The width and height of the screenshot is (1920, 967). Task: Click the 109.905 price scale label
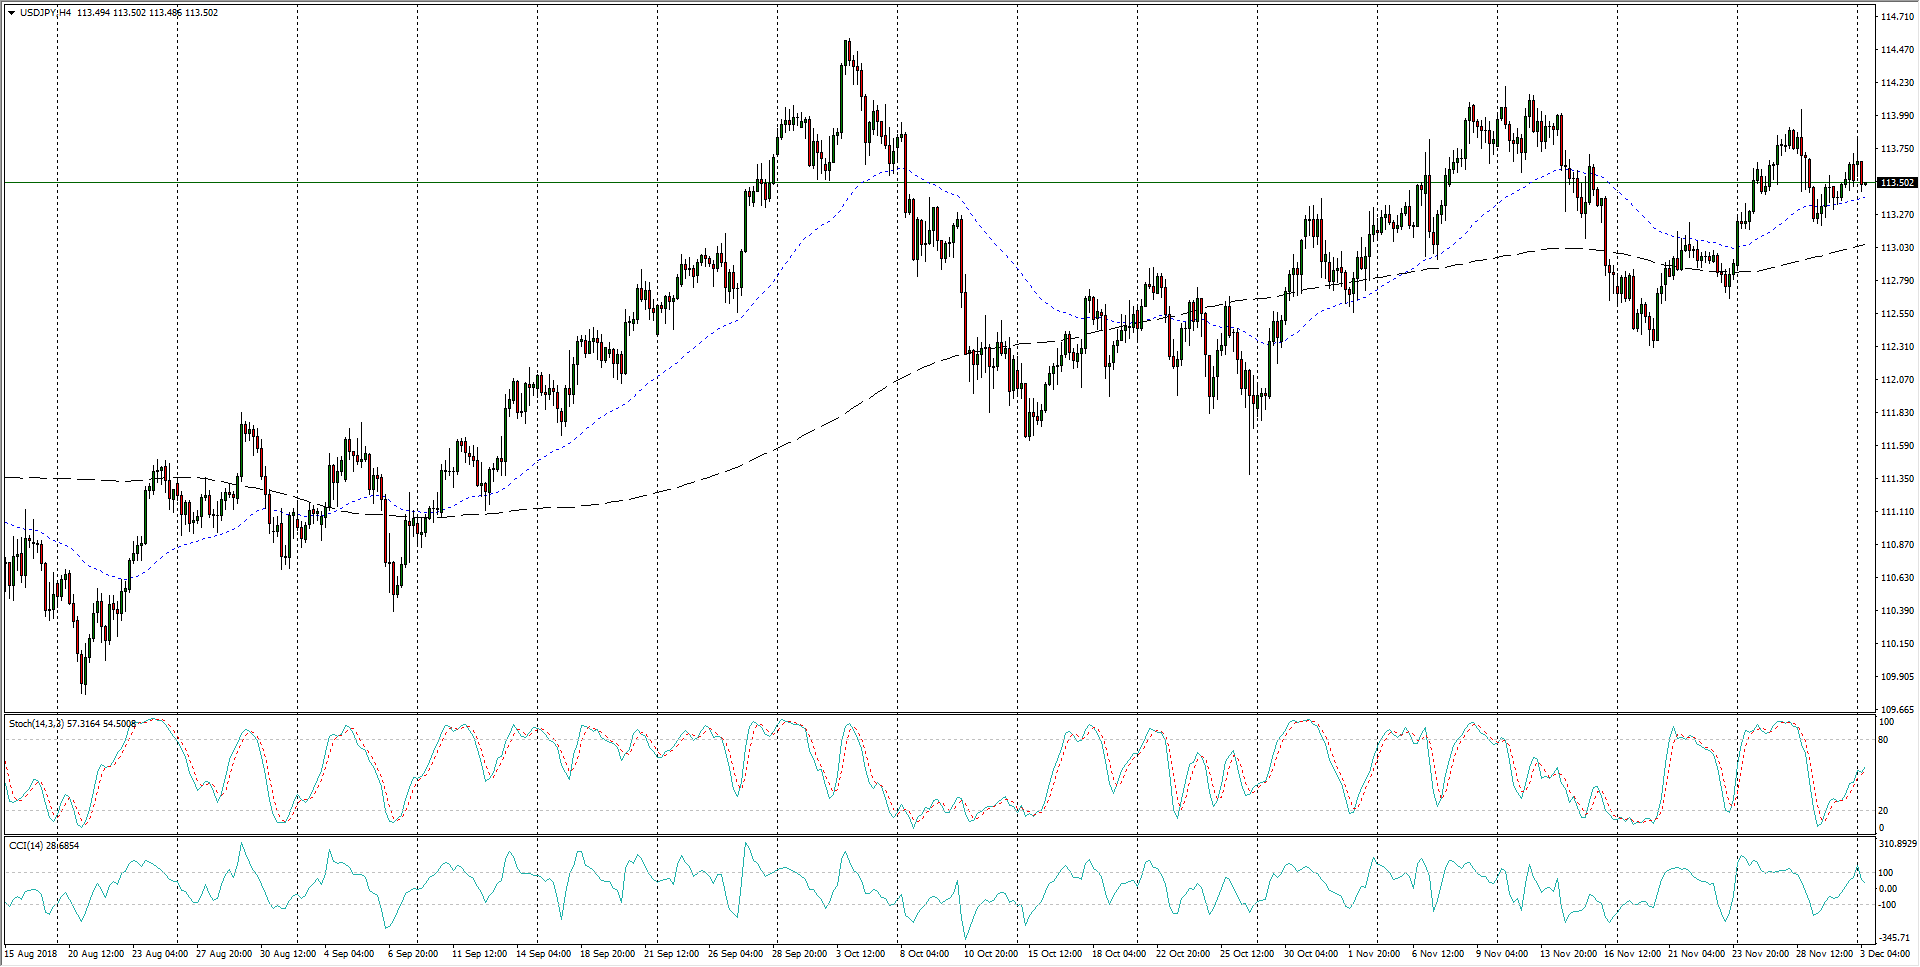(1897, 677)
